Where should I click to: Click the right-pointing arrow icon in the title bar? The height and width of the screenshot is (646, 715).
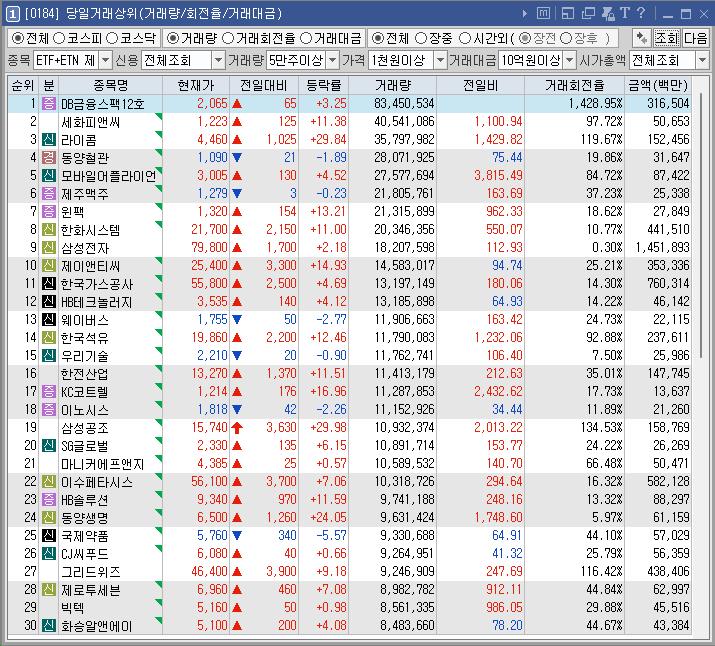[x=524, y=14]
